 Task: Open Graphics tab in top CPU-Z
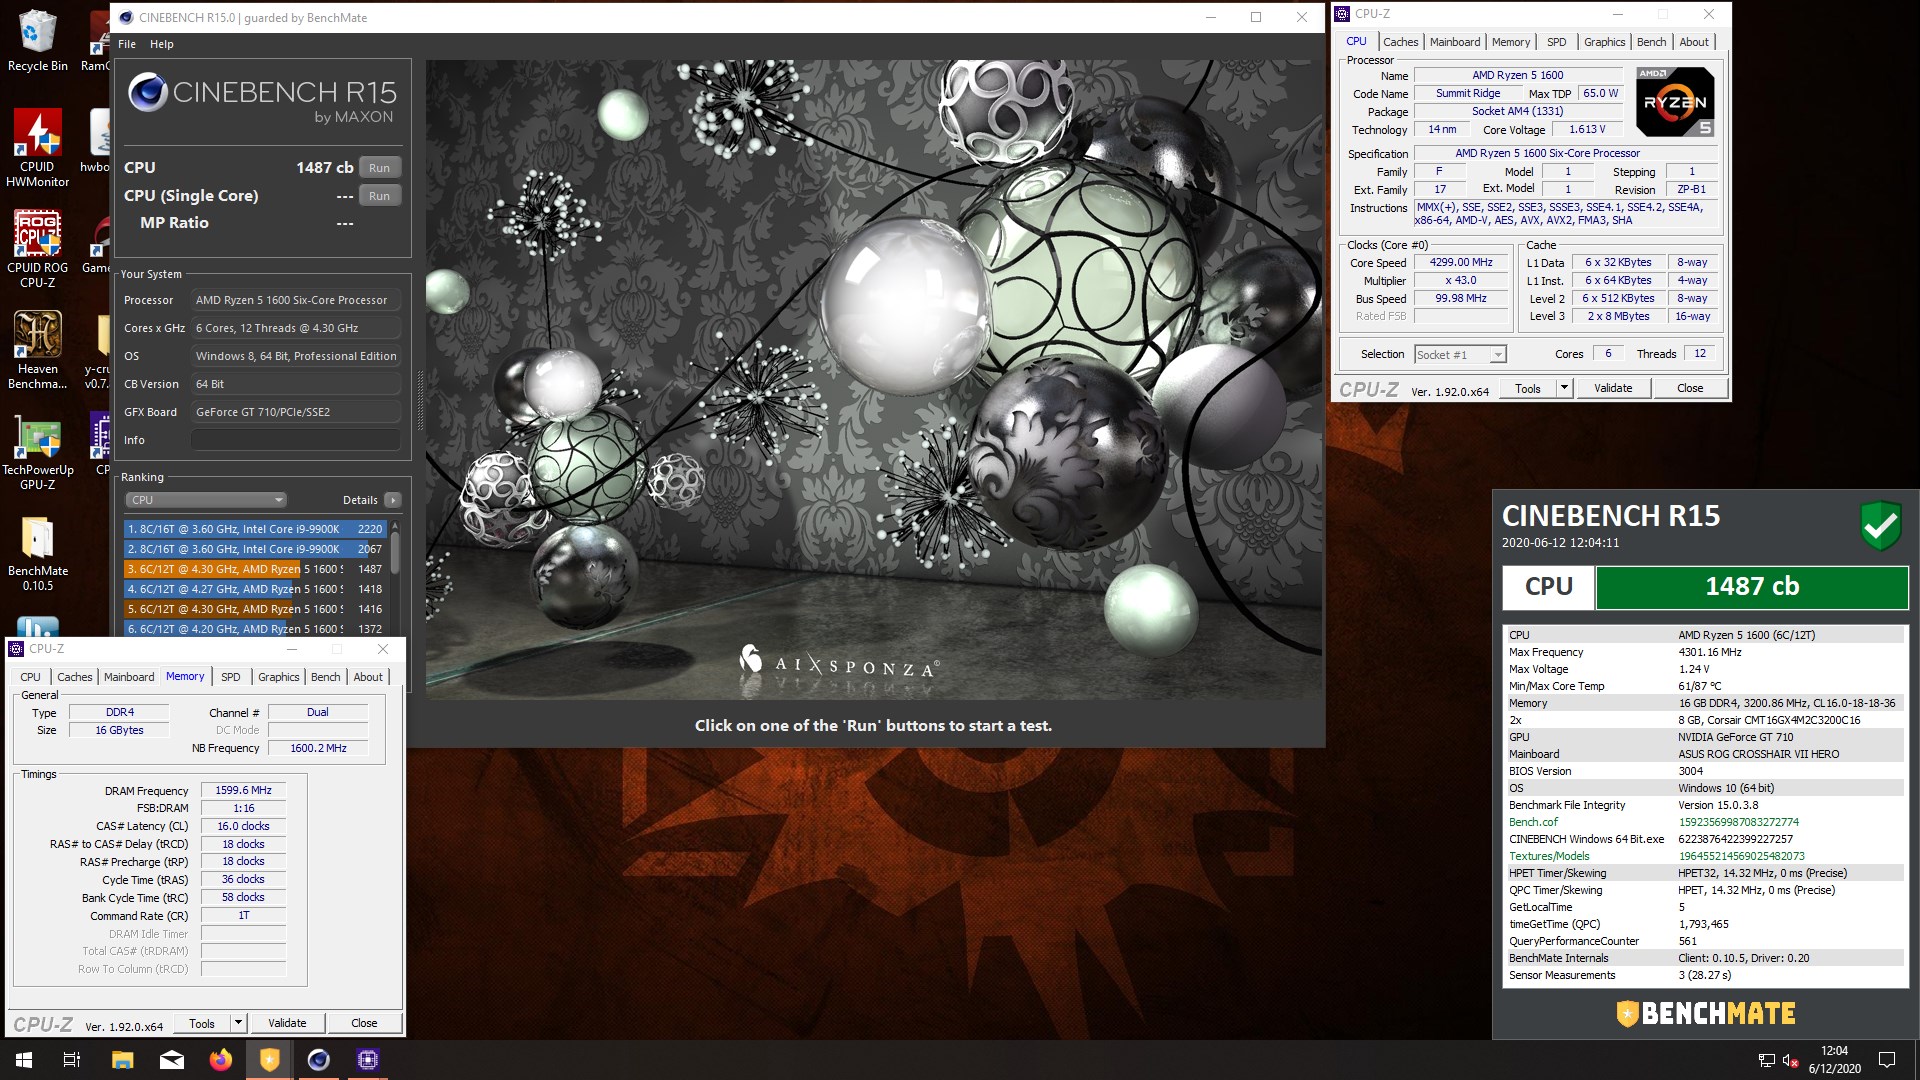click(1604, 42)
